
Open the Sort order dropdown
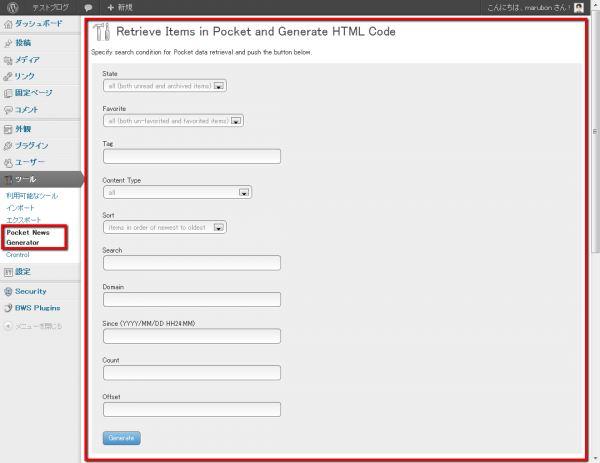(x=165, y=227)
